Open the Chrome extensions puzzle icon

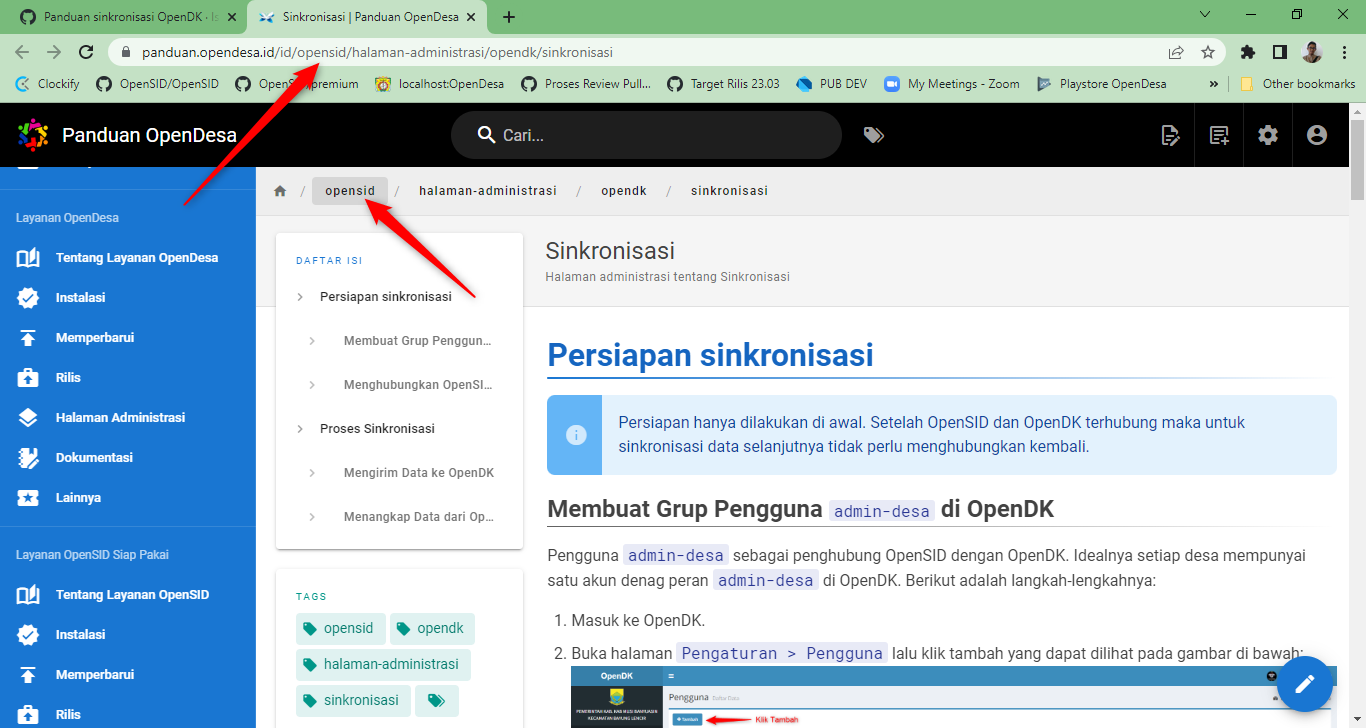pos(1249,51)
